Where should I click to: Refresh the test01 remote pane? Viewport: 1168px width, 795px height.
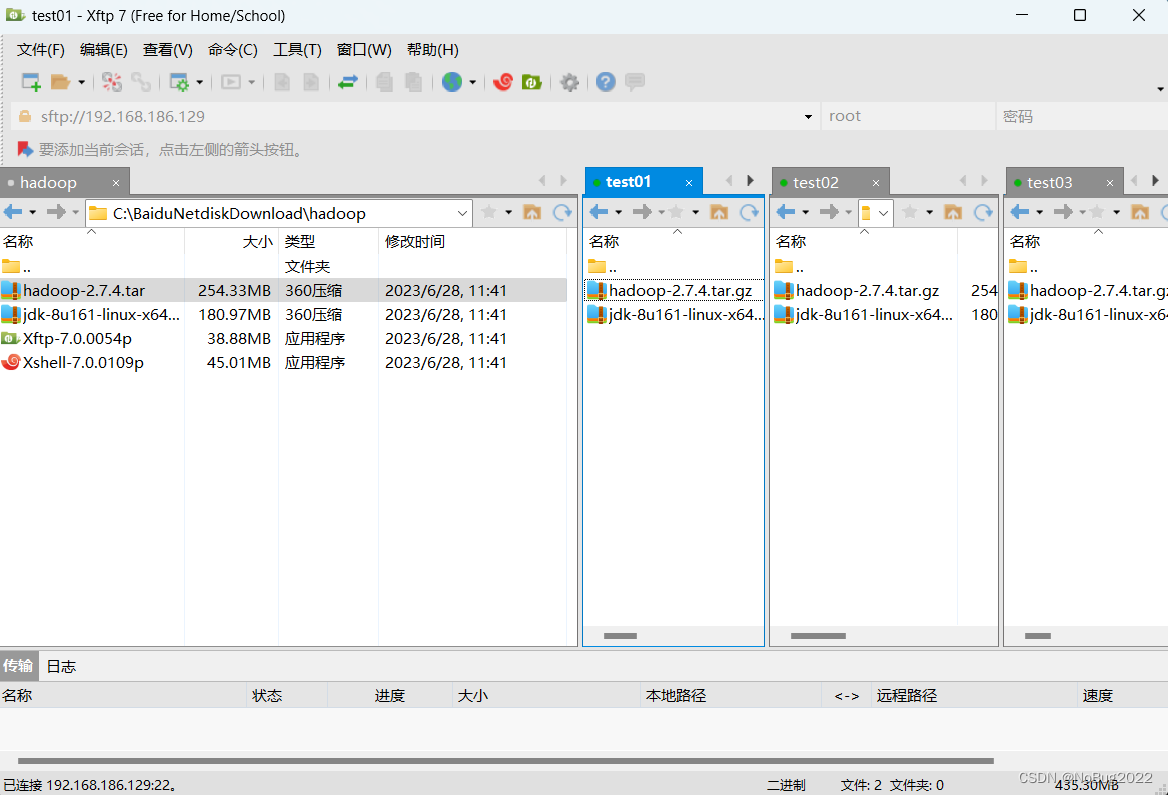[749, 212]
